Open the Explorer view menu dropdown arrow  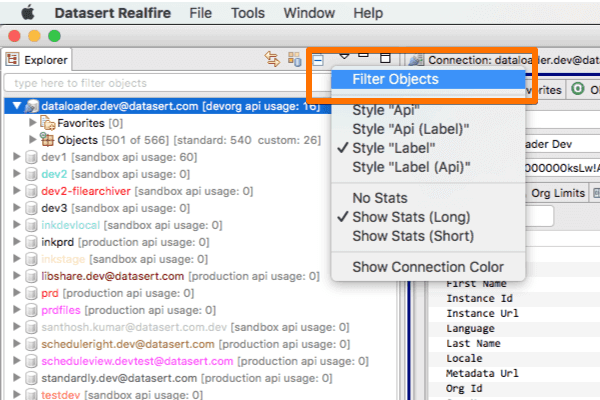344,56
